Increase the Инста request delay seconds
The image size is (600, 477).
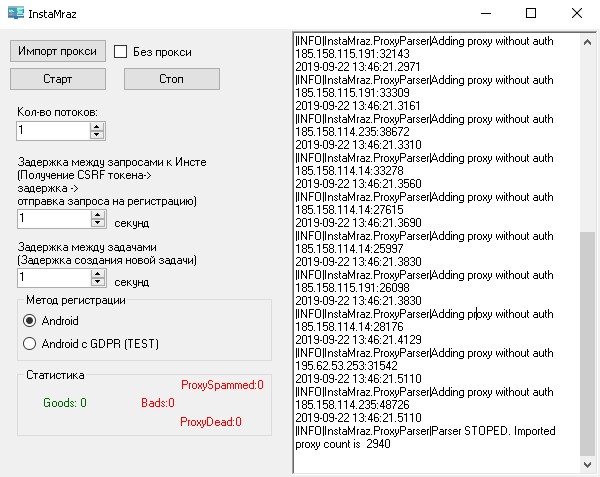click(97, 214)
